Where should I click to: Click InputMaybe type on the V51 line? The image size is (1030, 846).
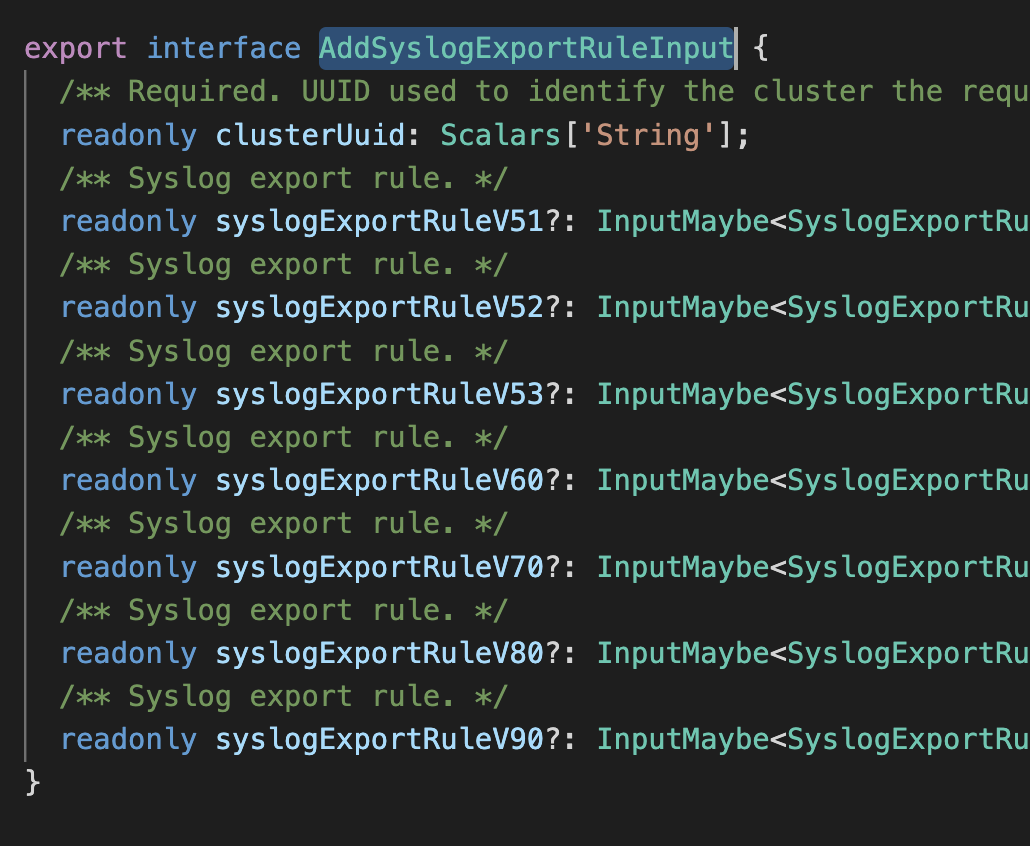(683, 222)
